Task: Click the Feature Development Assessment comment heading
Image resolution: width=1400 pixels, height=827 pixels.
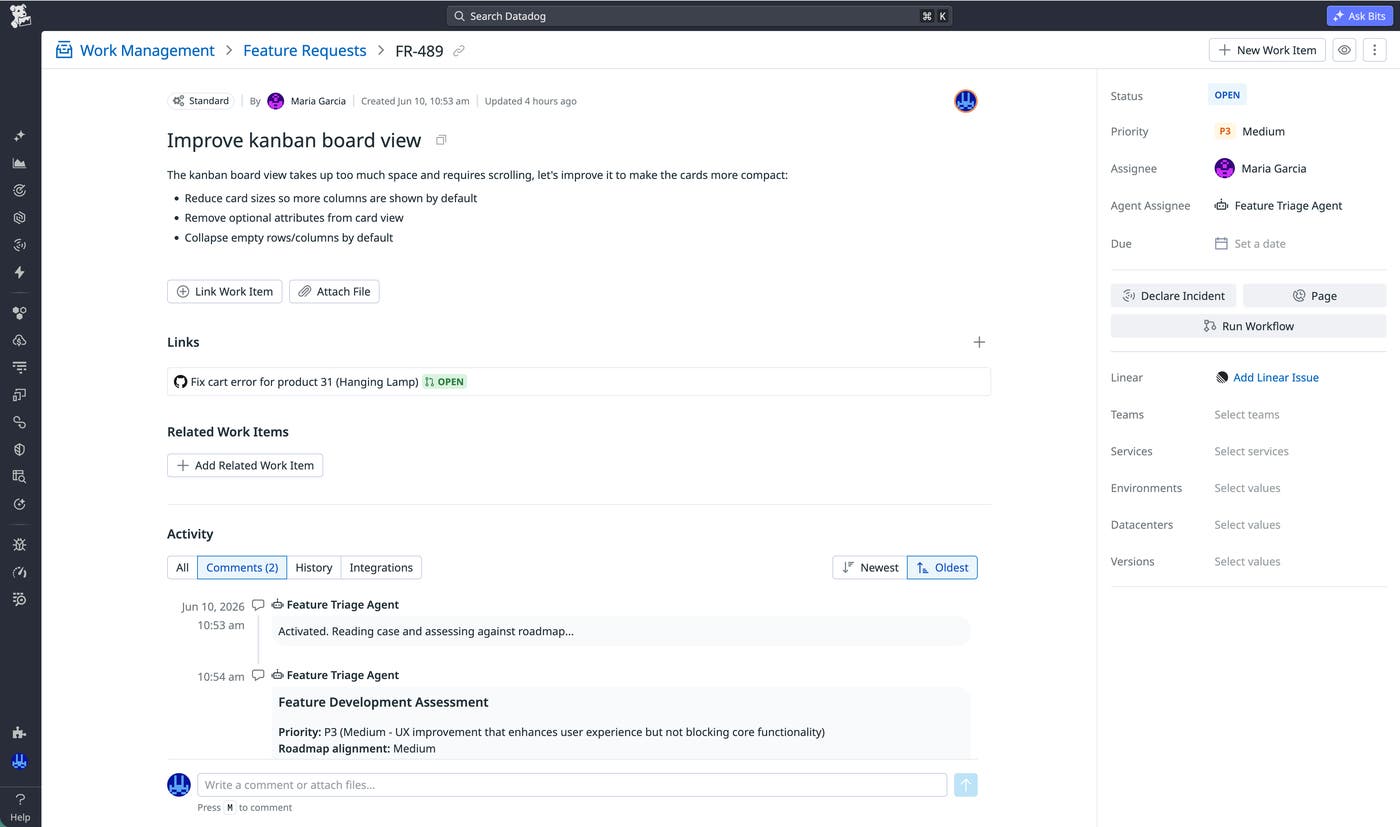Action: point(383,702)
